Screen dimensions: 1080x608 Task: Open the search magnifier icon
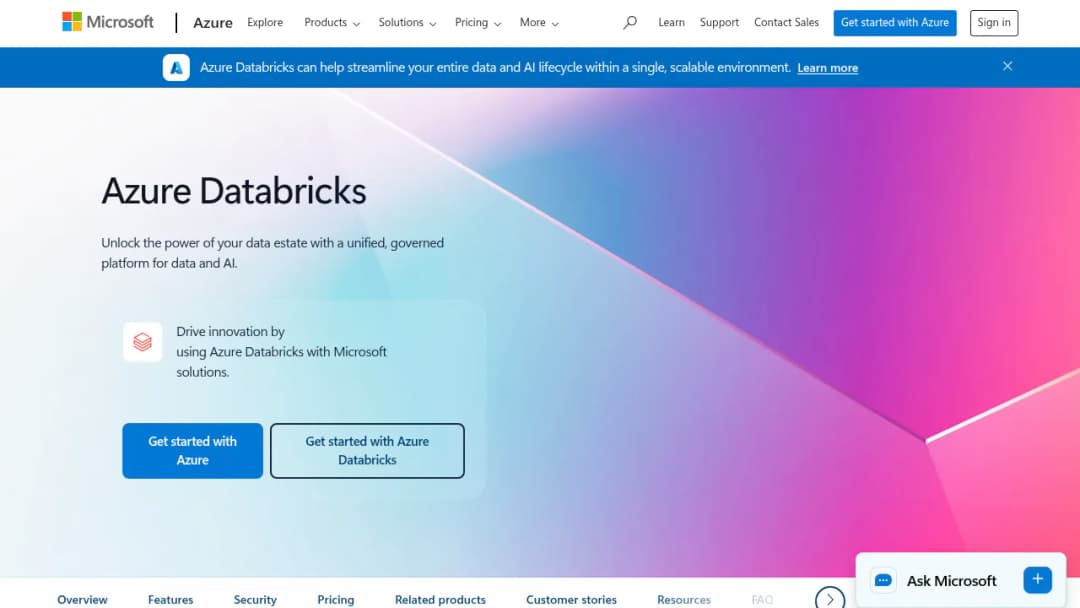(x=630, y=23)
